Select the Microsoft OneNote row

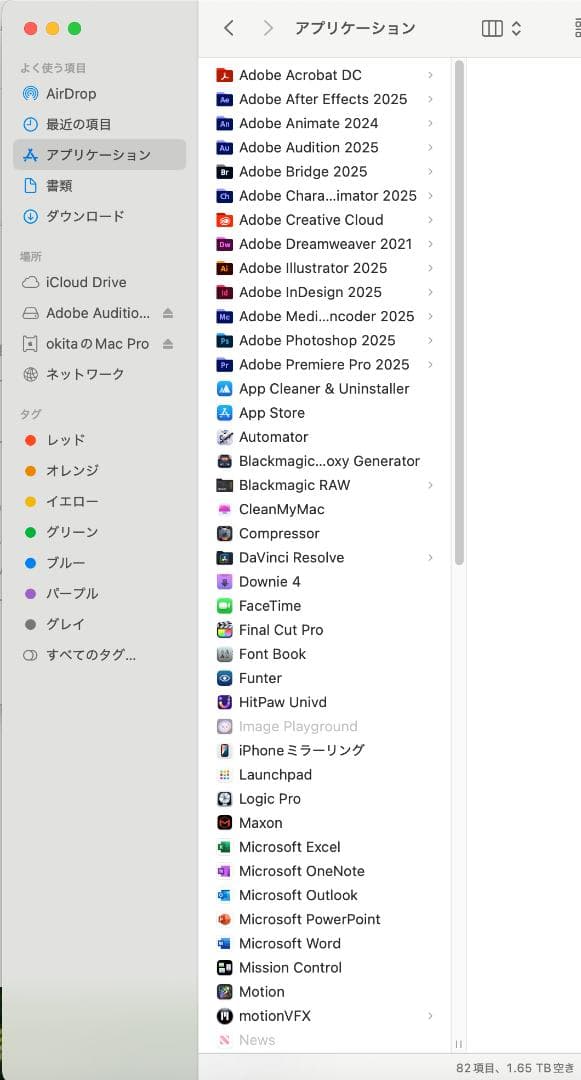(326, 871)
